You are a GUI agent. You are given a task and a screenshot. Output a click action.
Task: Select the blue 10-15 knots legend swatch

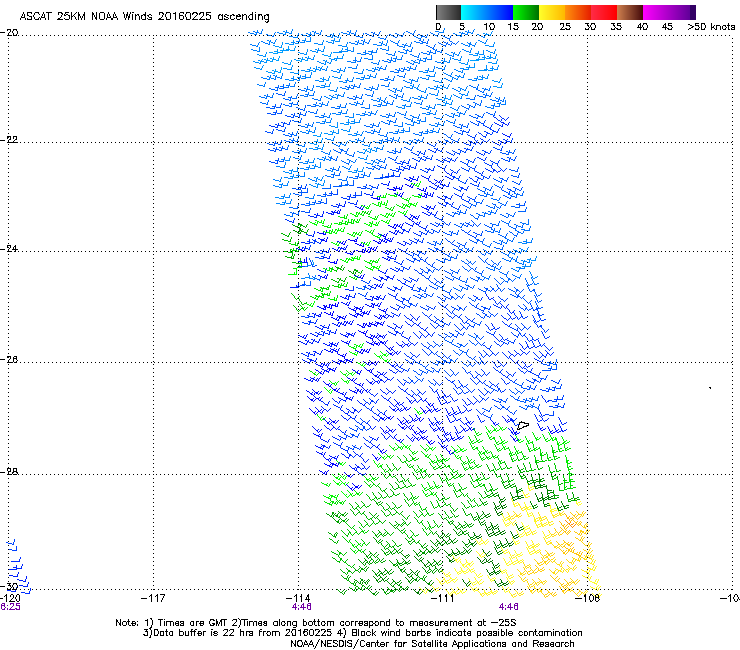point(500,12)
